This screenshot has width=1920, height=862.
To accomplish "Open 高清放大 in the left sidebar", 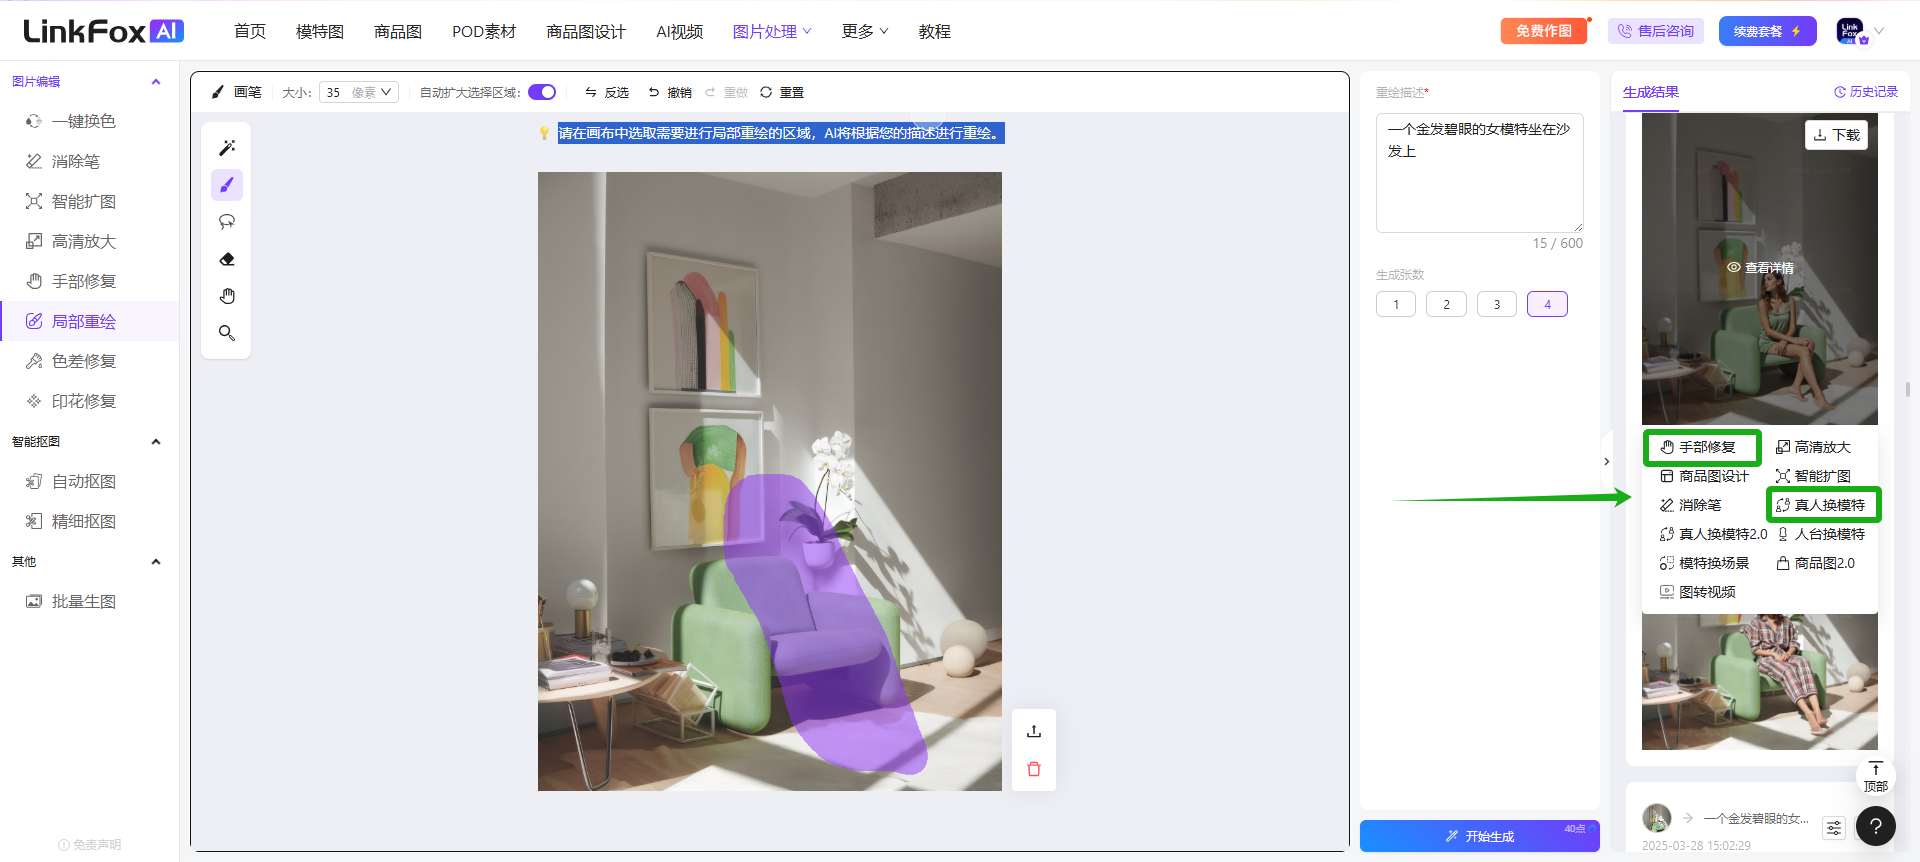I will click(x=84, y=241).
